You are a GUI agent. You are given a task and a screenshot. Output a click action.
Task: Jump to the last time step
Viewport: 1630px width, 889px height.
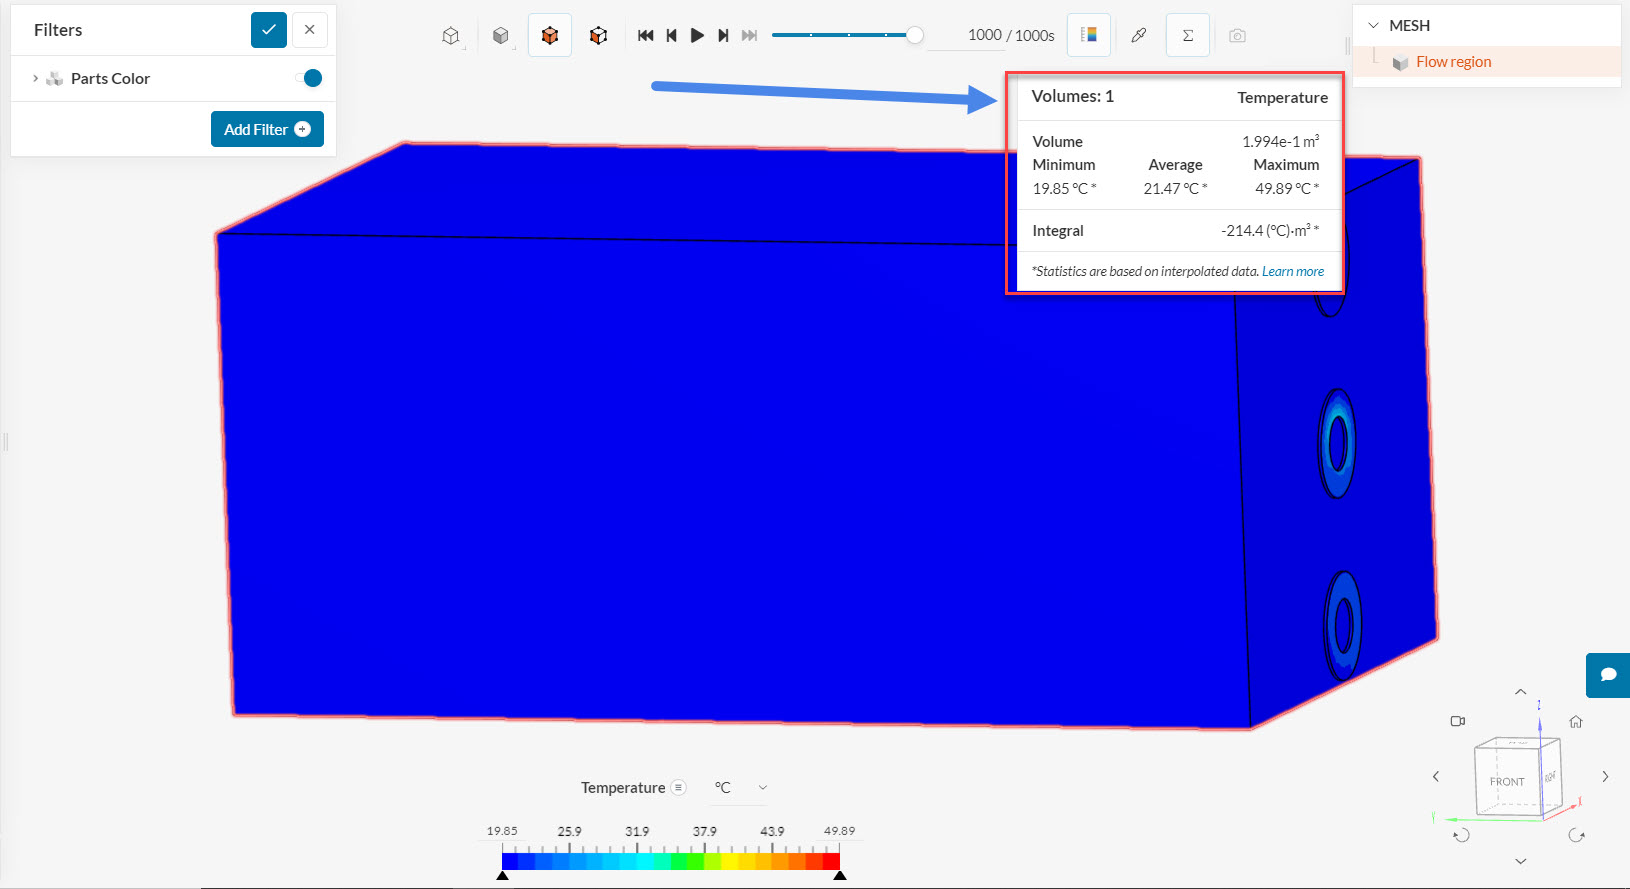click(749, 36)
